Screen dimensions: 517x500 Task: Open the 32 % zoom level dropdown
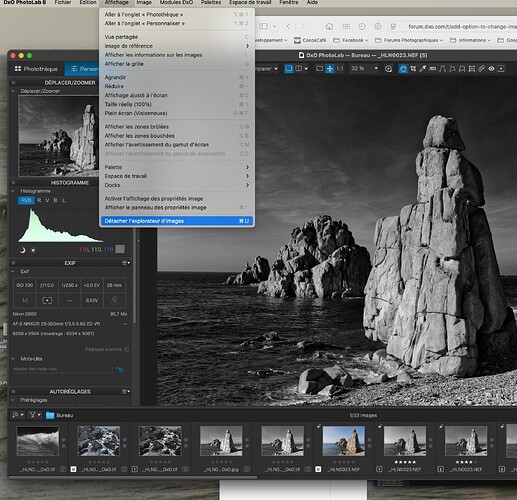364,69
